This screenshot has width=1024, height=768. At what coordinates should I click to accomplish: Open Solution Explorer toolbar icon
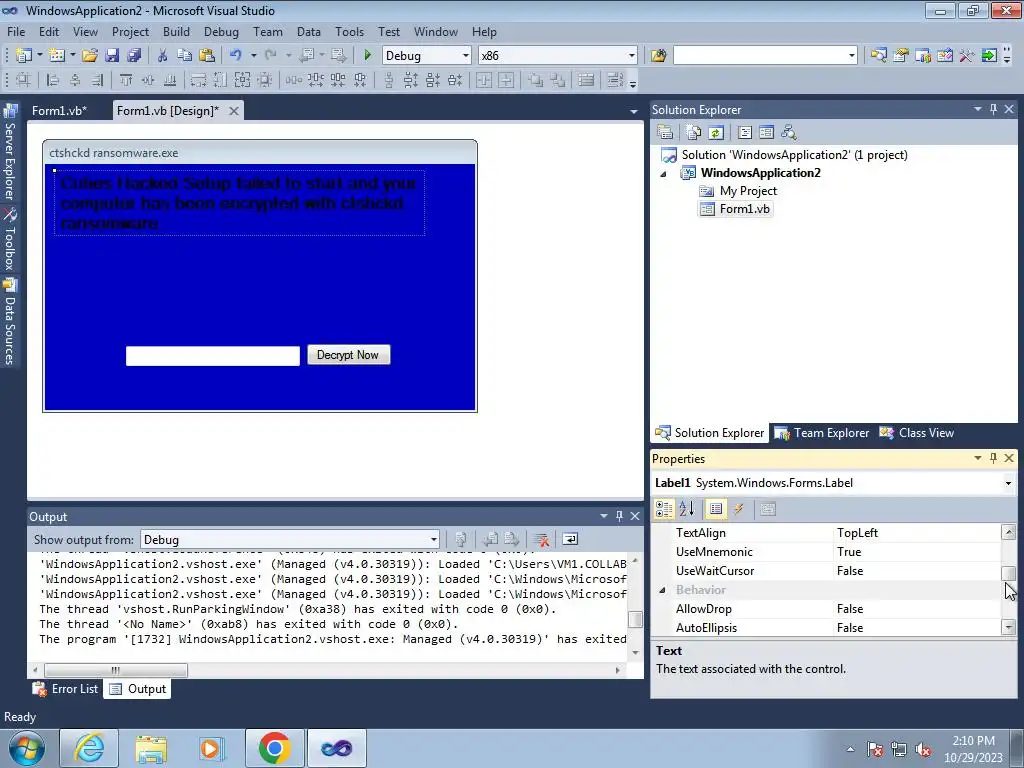click(x=878, y=56)
